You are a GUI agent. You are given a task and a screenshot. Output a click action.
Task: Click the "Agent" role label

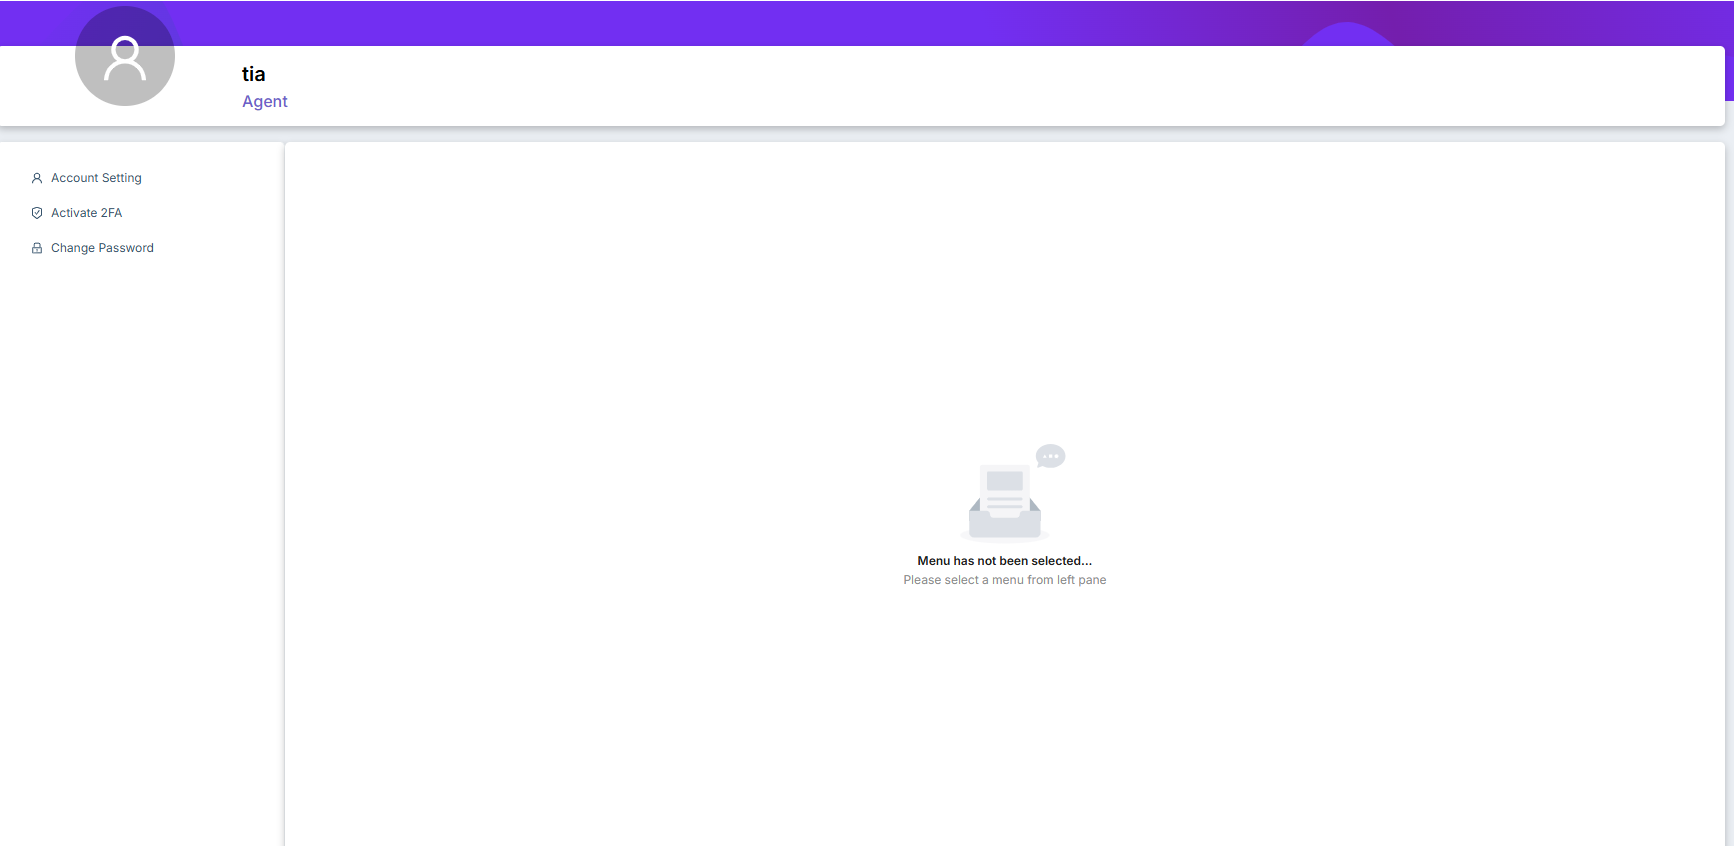coord(265,102)
